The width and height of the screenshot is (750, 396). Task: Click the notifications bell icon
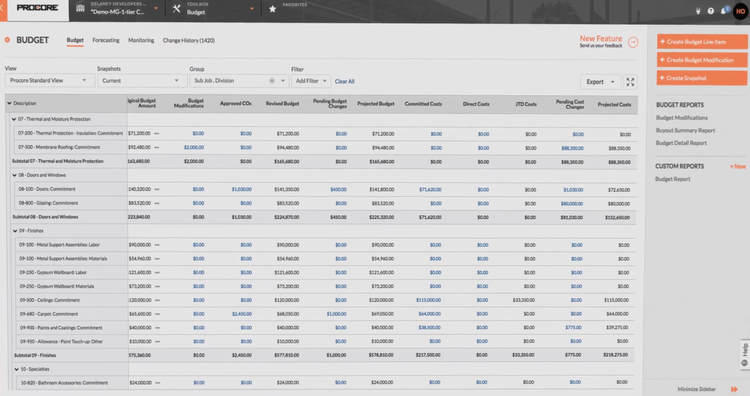(x=724, y=11)
